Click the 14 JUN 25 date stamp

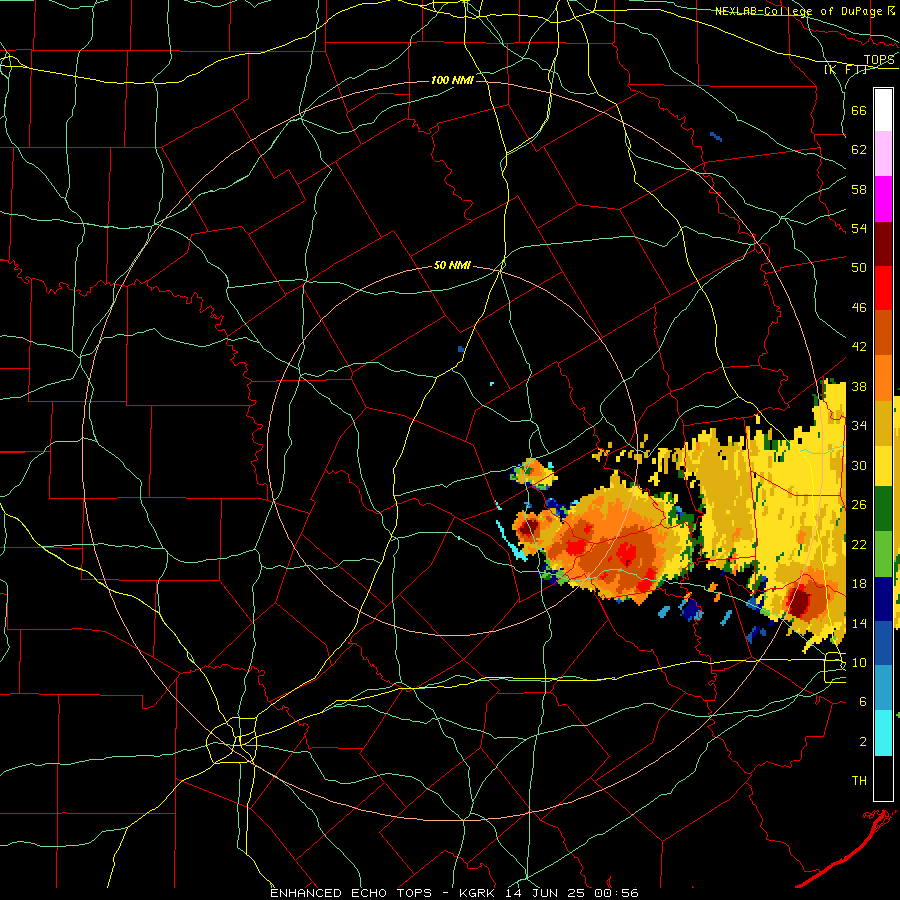tap(548, 893)
